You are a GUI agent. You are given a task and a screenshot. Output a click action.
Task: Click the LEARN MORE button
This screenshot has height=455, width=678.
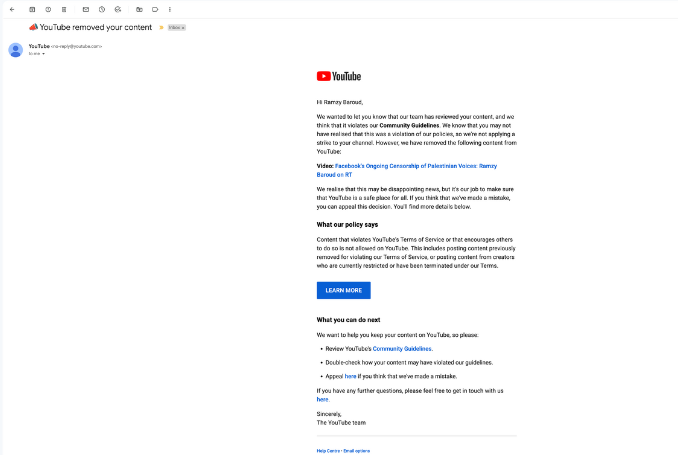coord(343,290)
